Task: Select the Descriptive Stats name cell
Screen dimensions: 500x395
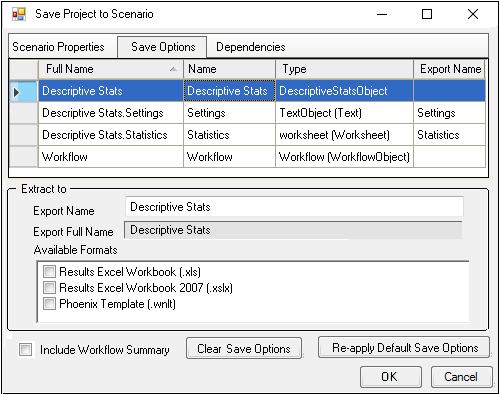Action: tap(229, 91)
